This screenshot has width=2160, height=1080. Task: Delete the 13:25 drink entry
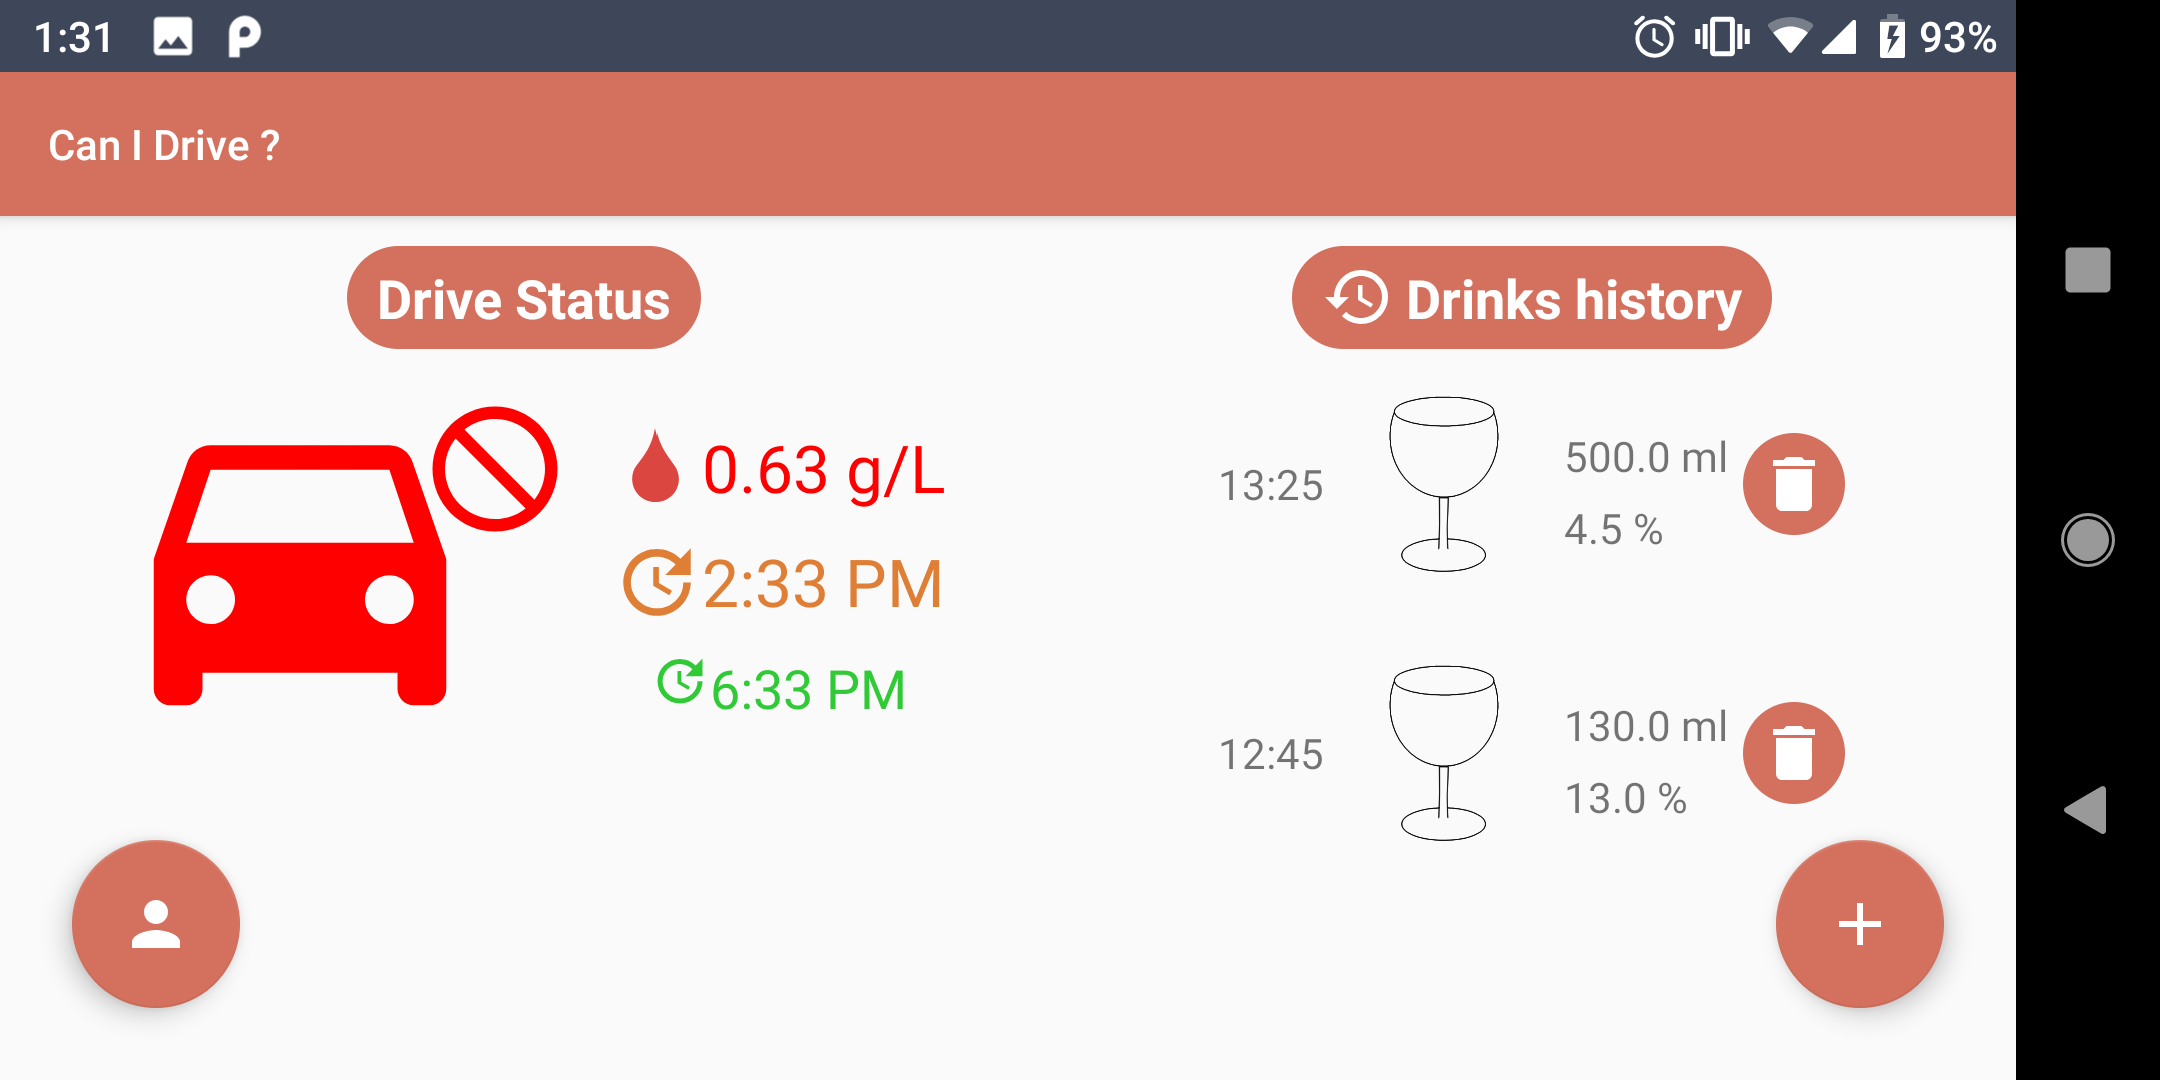tap(1793, 484)
